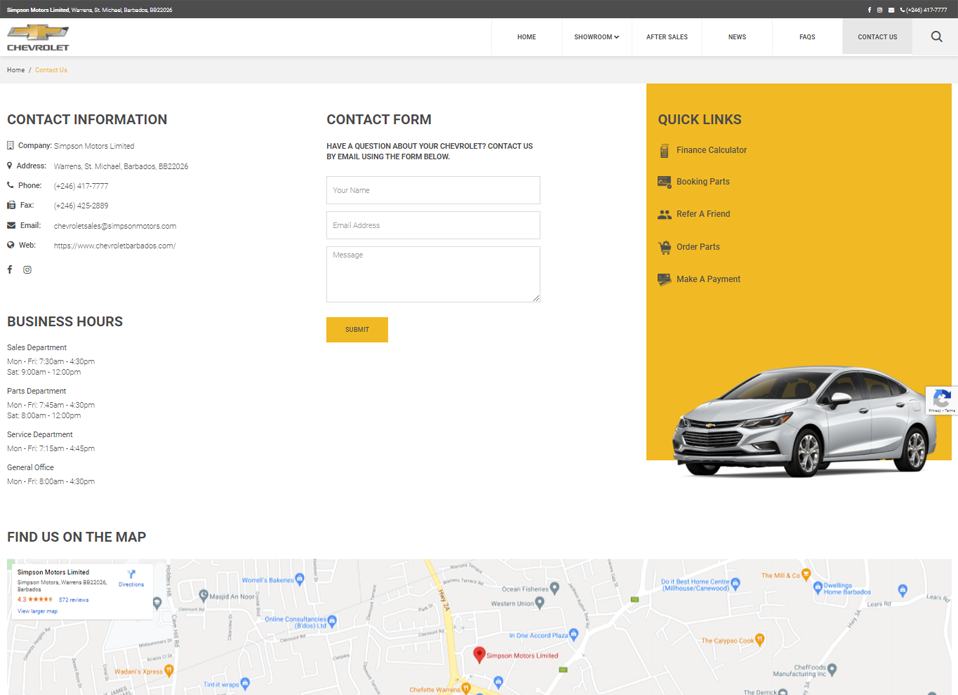This screenshot has height=695, width=958.
Task: Open the Facebook icon under contact information
Action: (10, 270)
